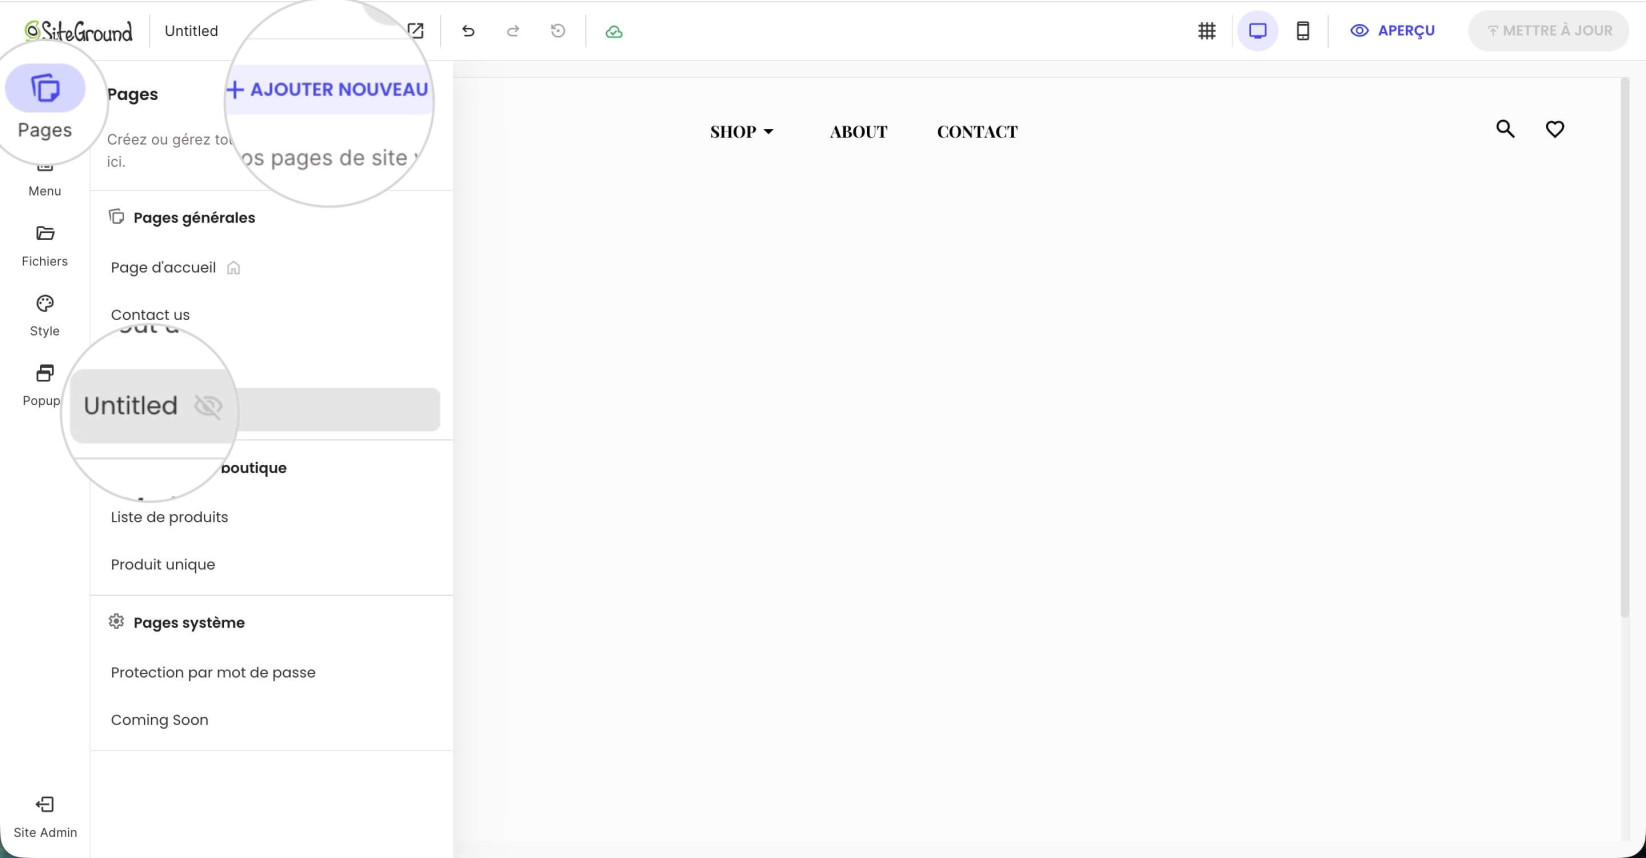The image size is (1646, 858).
Task: Open the Liste de produits page
Action: (169, 517)
